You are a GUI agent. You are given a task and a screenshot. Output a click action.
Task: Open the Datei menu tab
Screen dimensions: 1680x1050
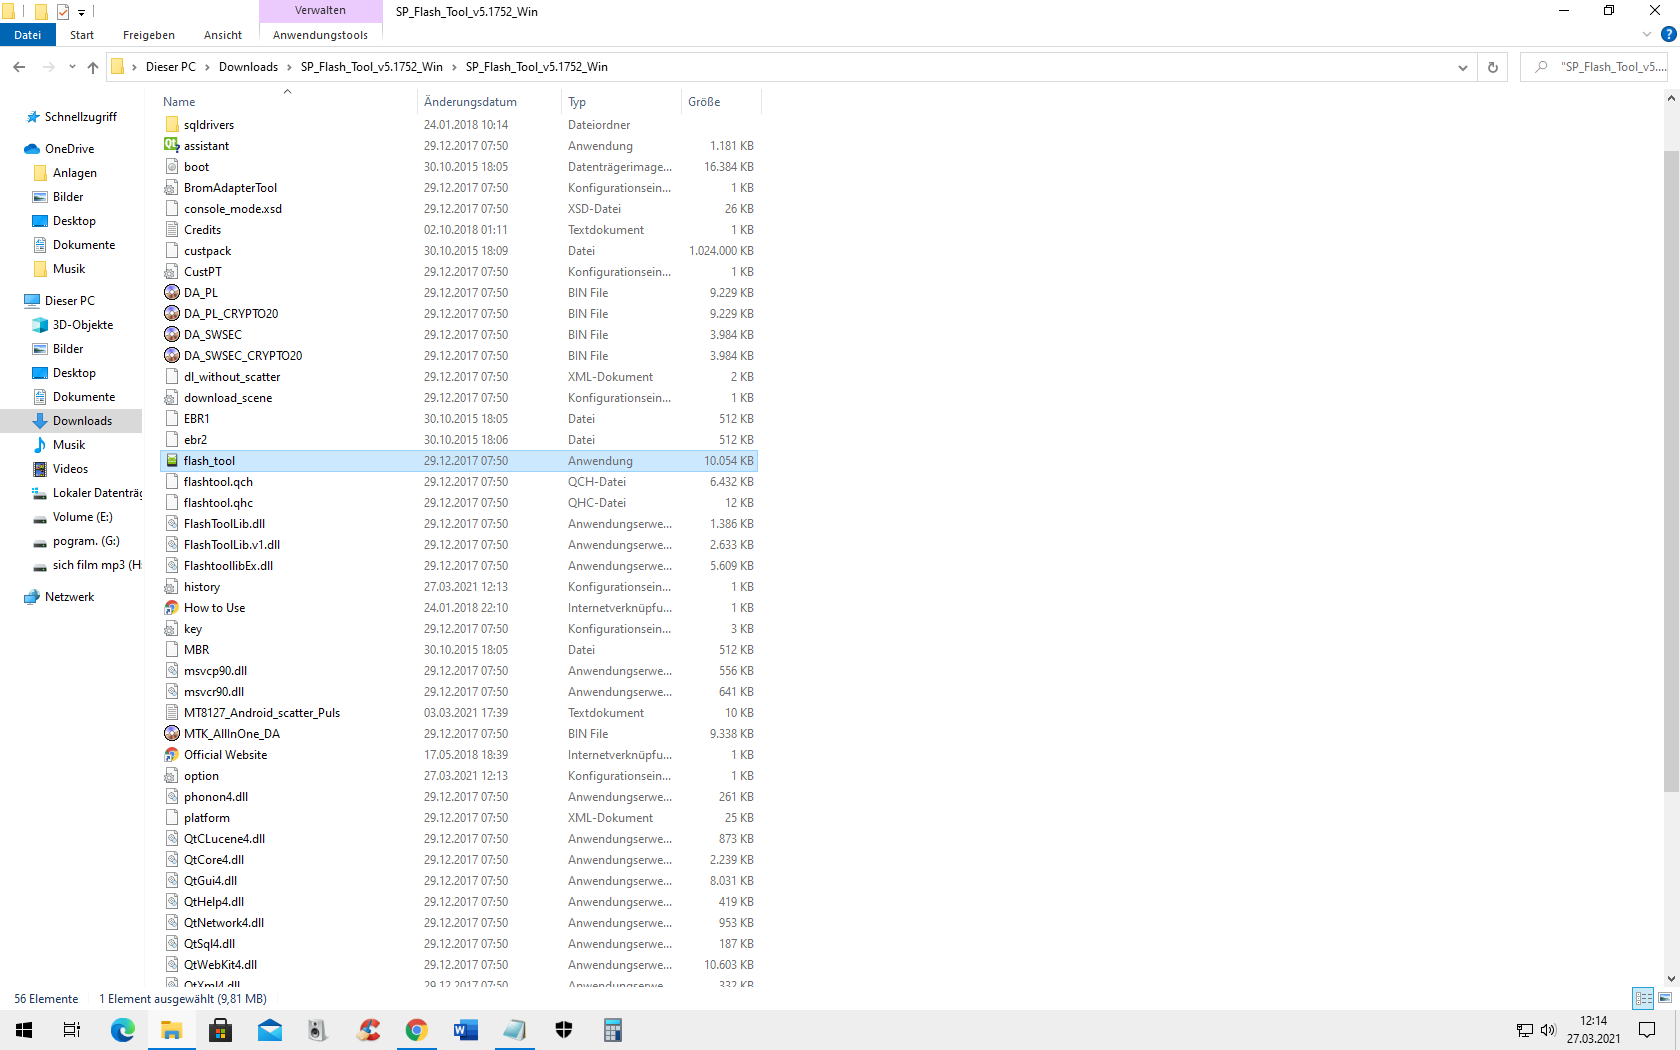[28, 35]
